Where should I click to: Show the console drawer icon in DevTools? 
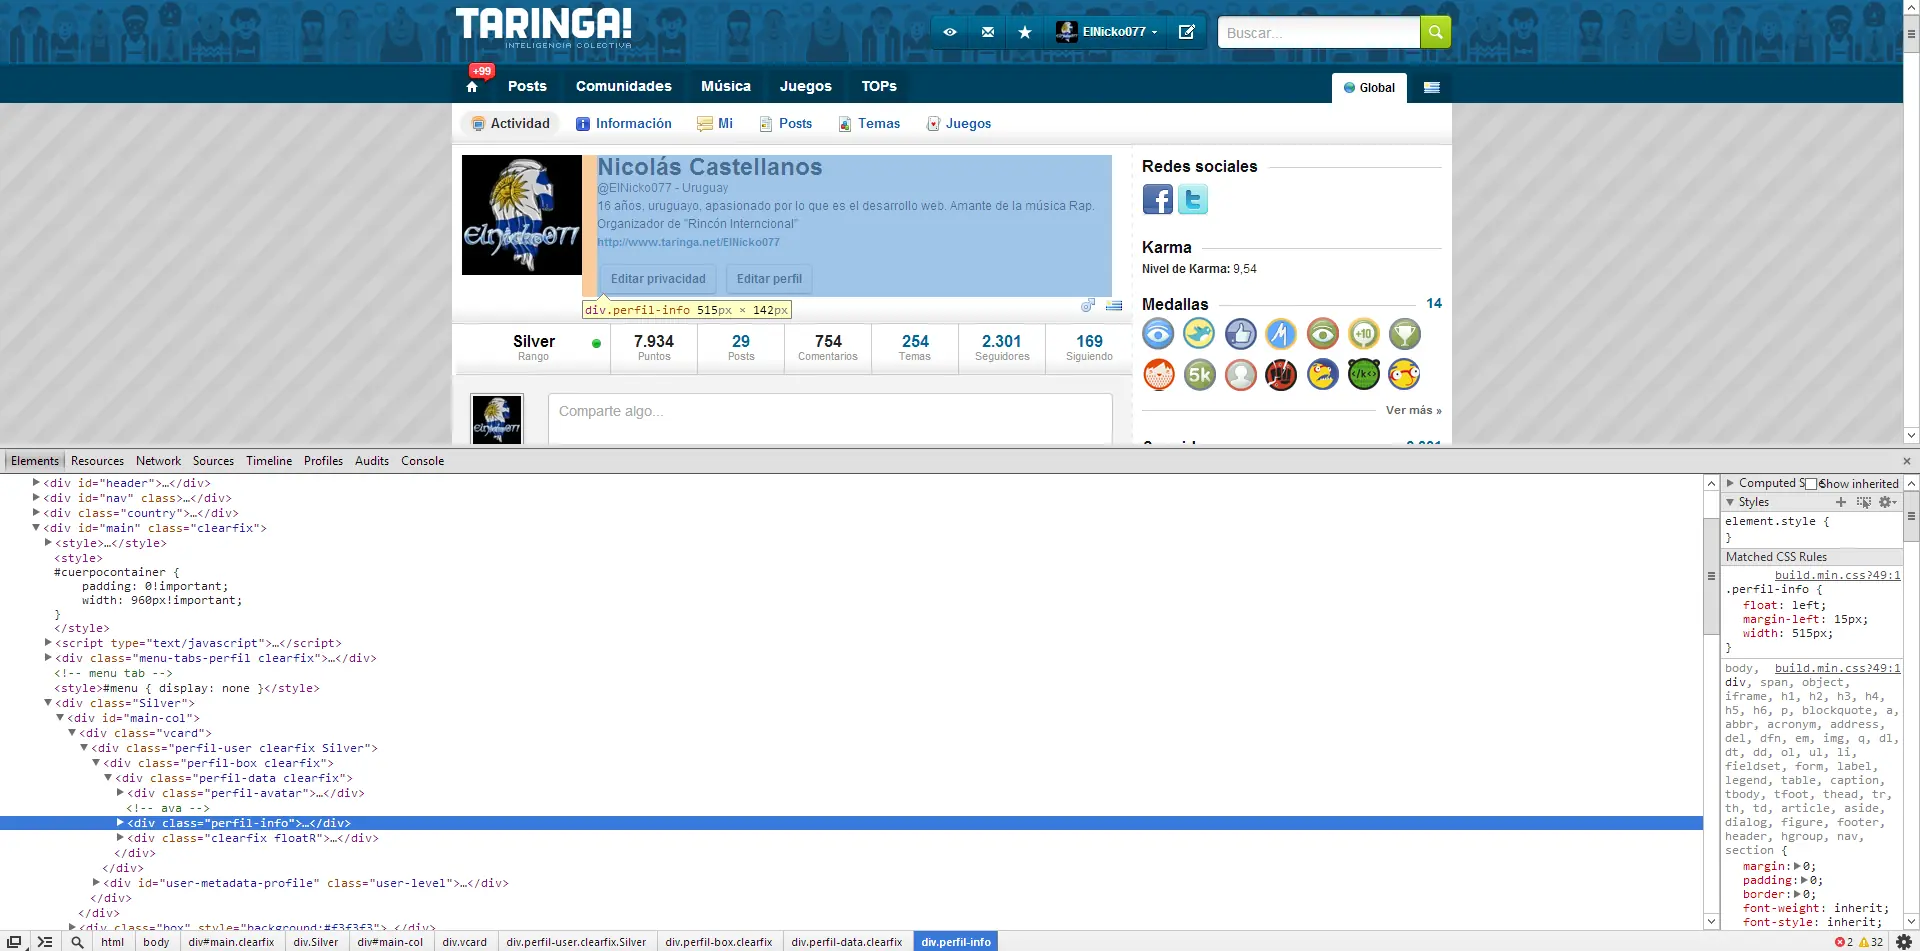pyautogui.click(x=45, y=942)
